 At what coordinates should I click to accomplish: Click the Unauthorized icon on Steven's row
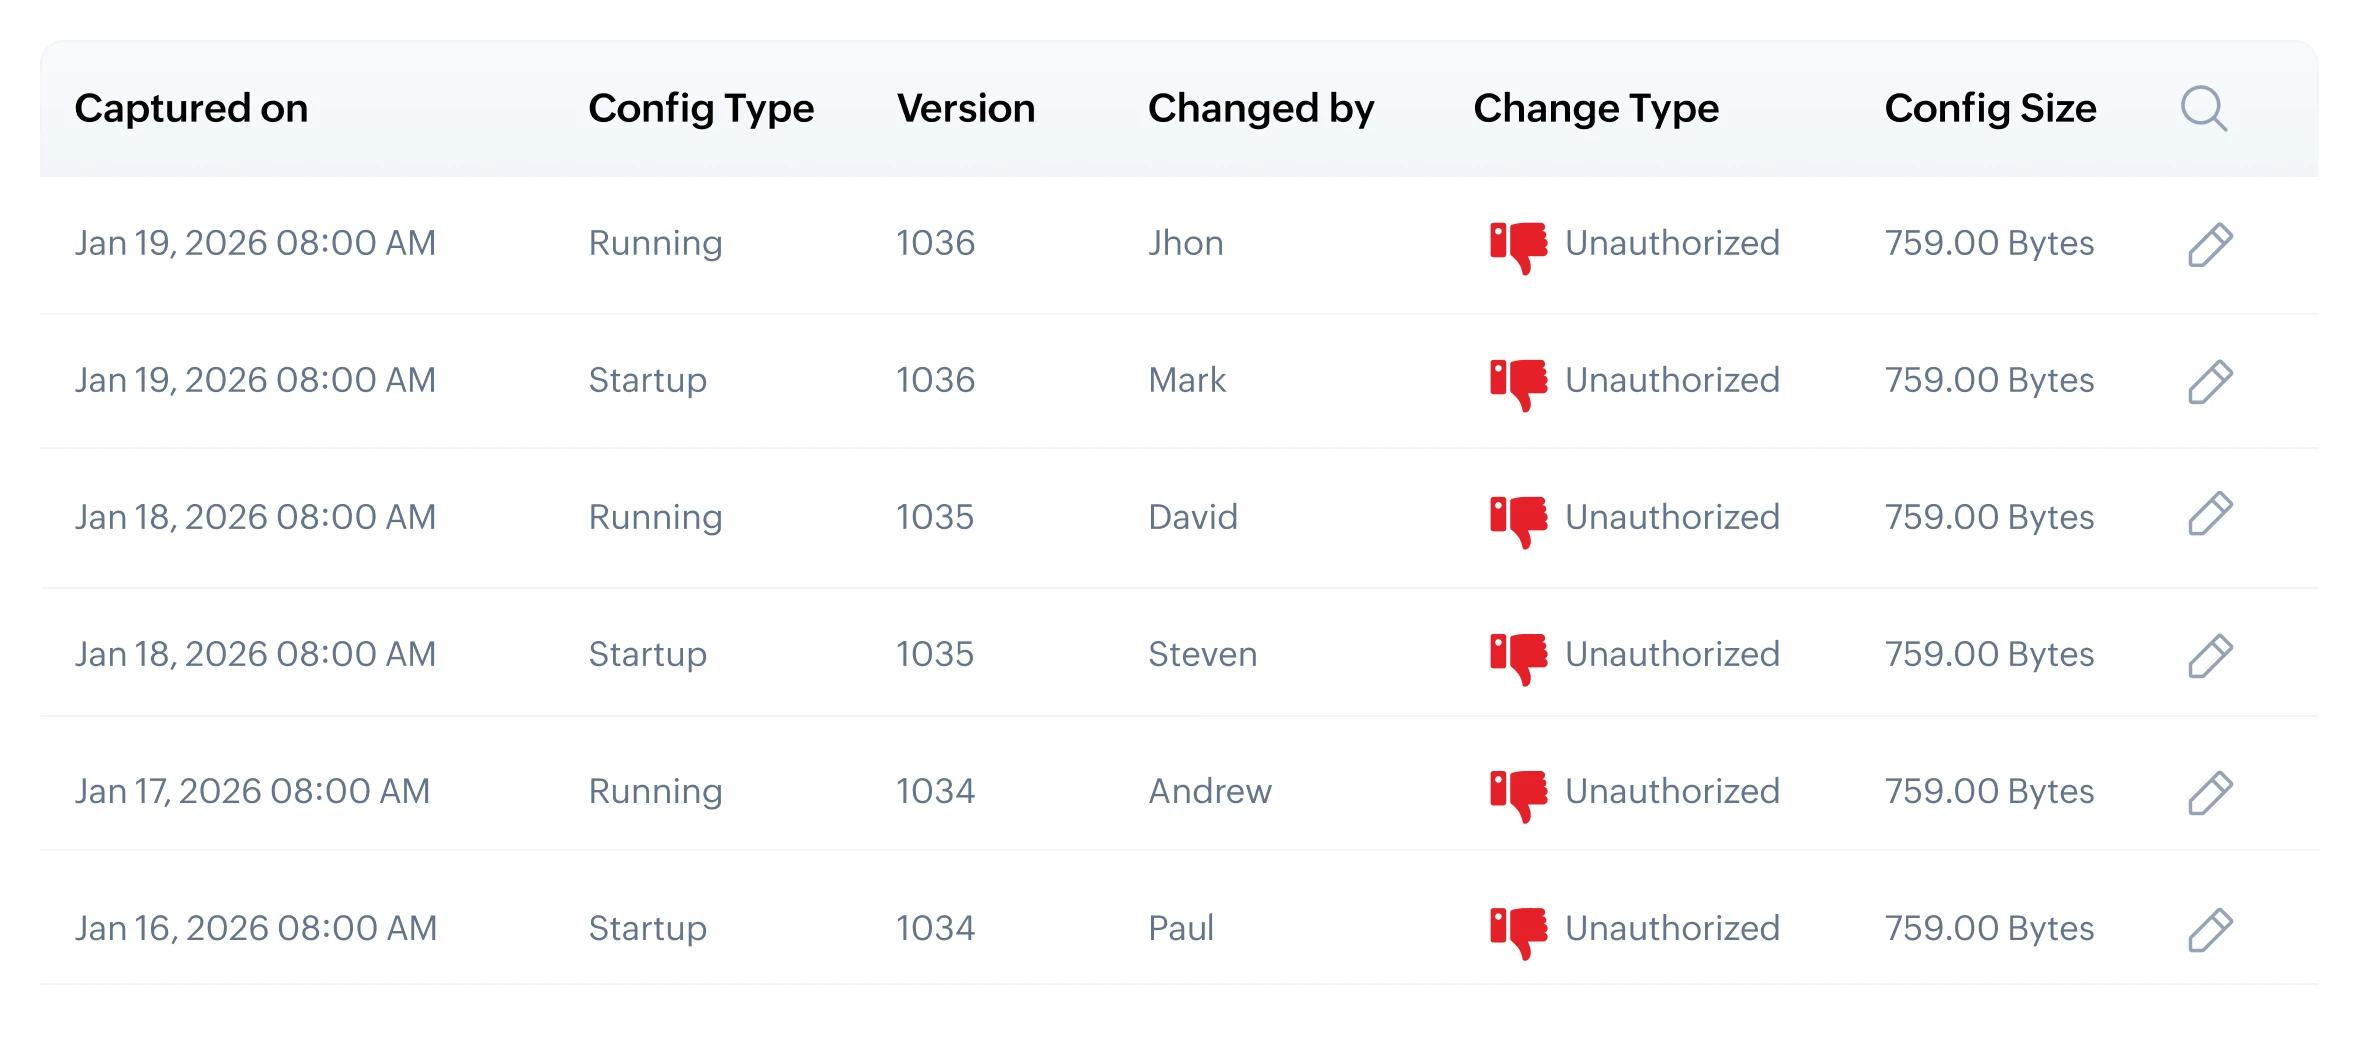point(1517,654)
